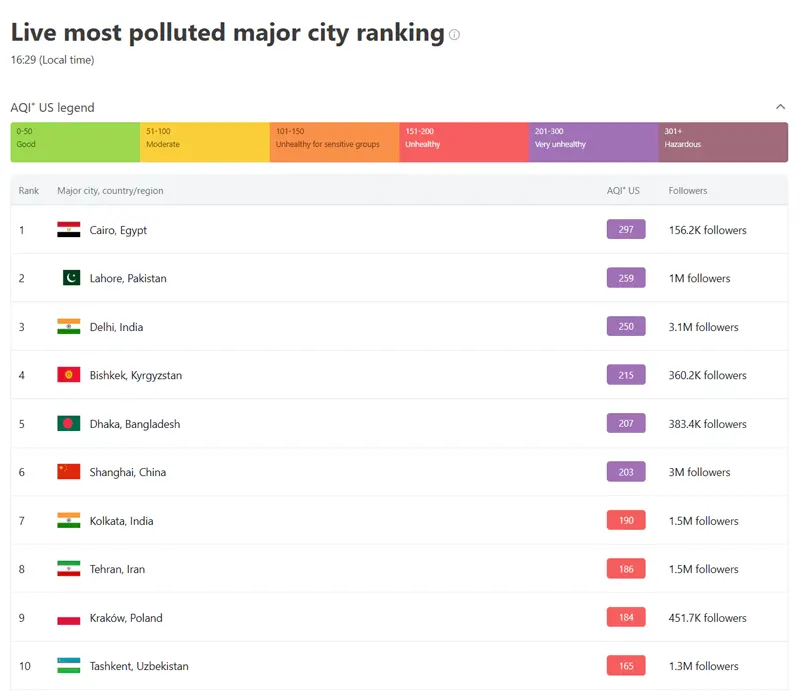Image resolution: width=800 pixels, height=691 pixels.
Task: Click the Hazardous 301+ legend block
Action: tap(723, 142)
